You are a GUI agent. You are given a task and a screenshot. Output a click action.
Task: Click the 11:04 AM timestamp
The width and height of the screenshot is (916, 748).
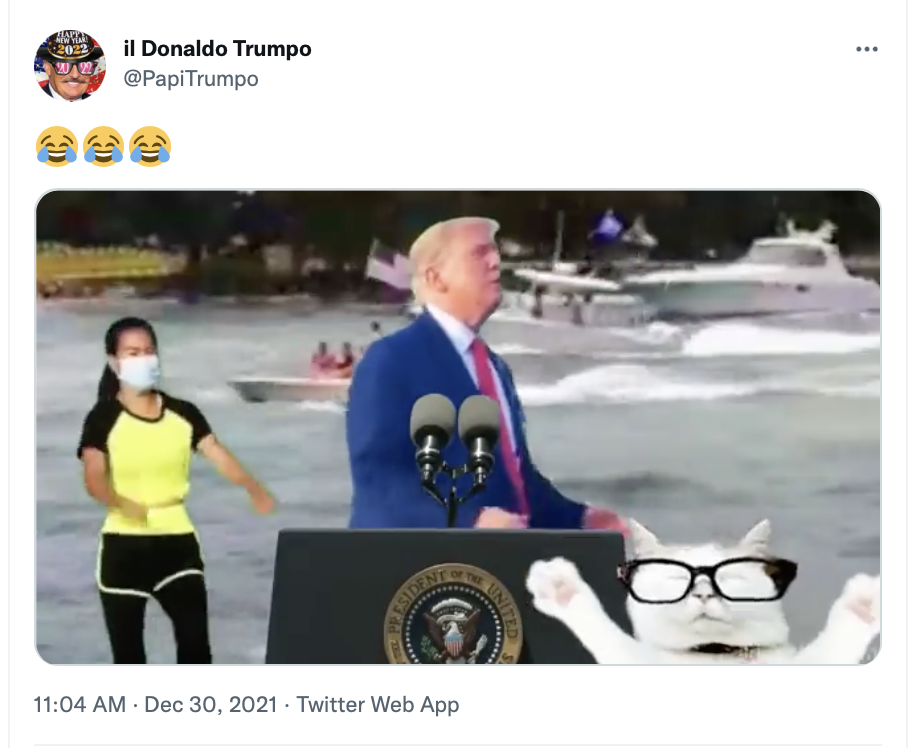(79, 705)
